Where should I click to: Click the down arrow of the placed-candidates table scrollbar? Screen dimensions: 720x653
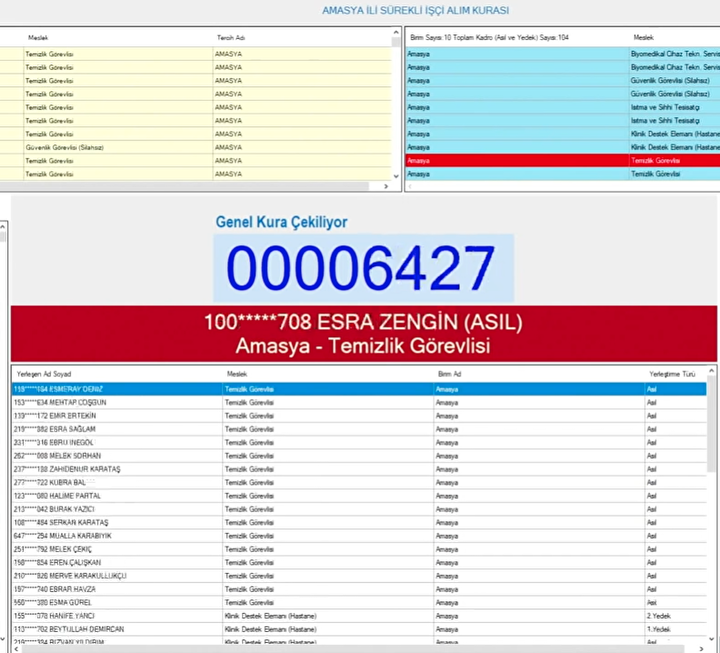[x=712, y=639]
